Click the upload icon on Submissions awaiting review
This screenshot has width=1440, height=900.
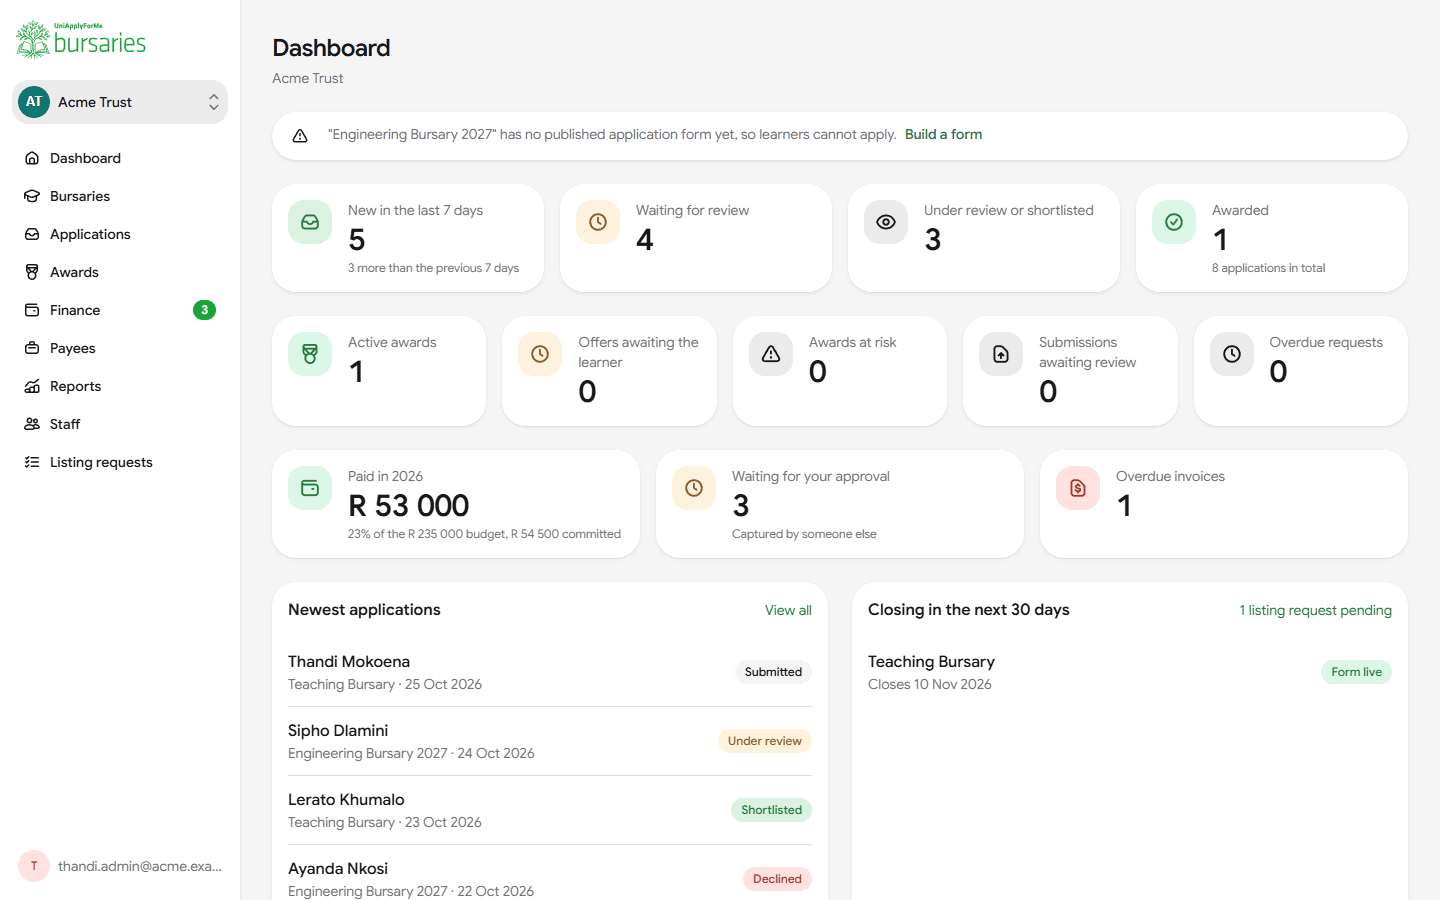(1001, 354)
